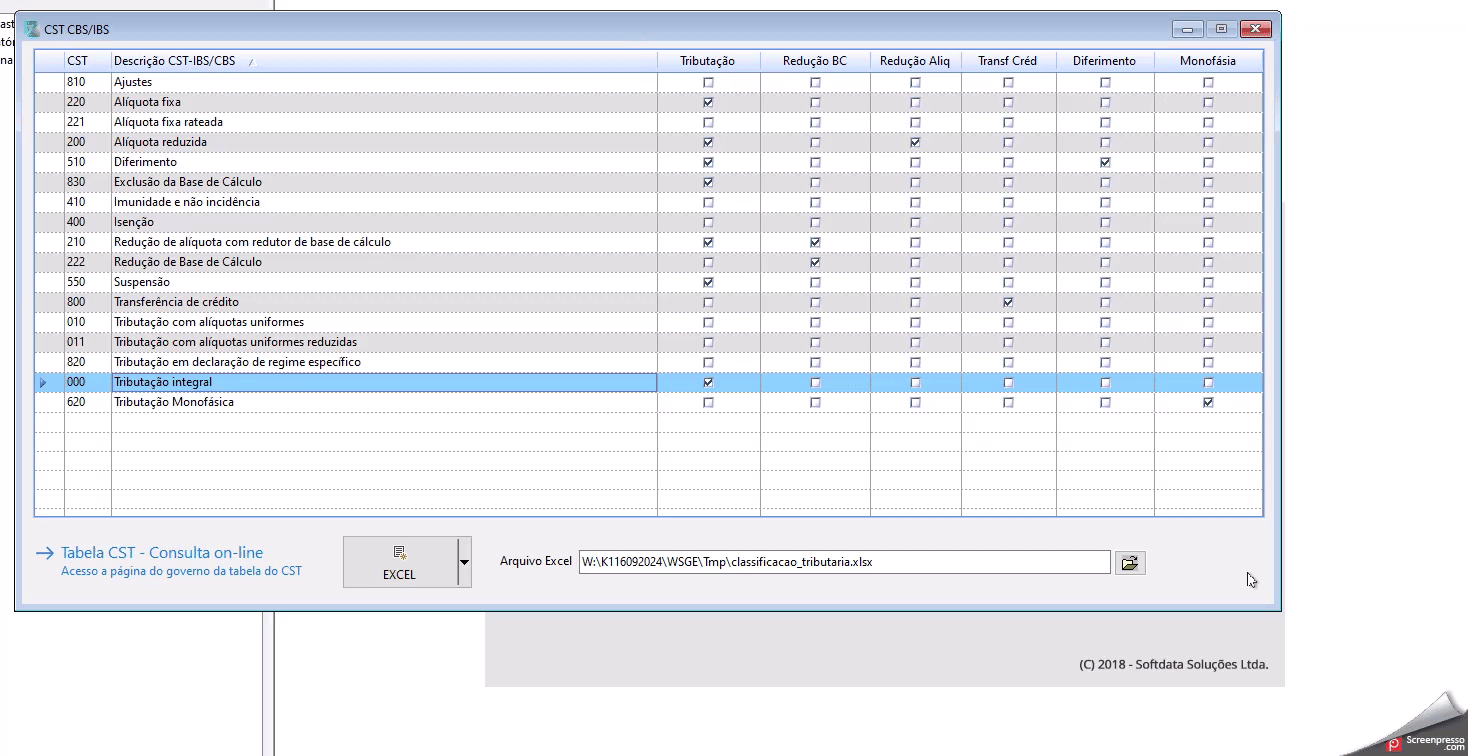This screenshot has width=1468, height=756.
Task: Click the Monofásia column header
Action: (x=1208, y=61)
